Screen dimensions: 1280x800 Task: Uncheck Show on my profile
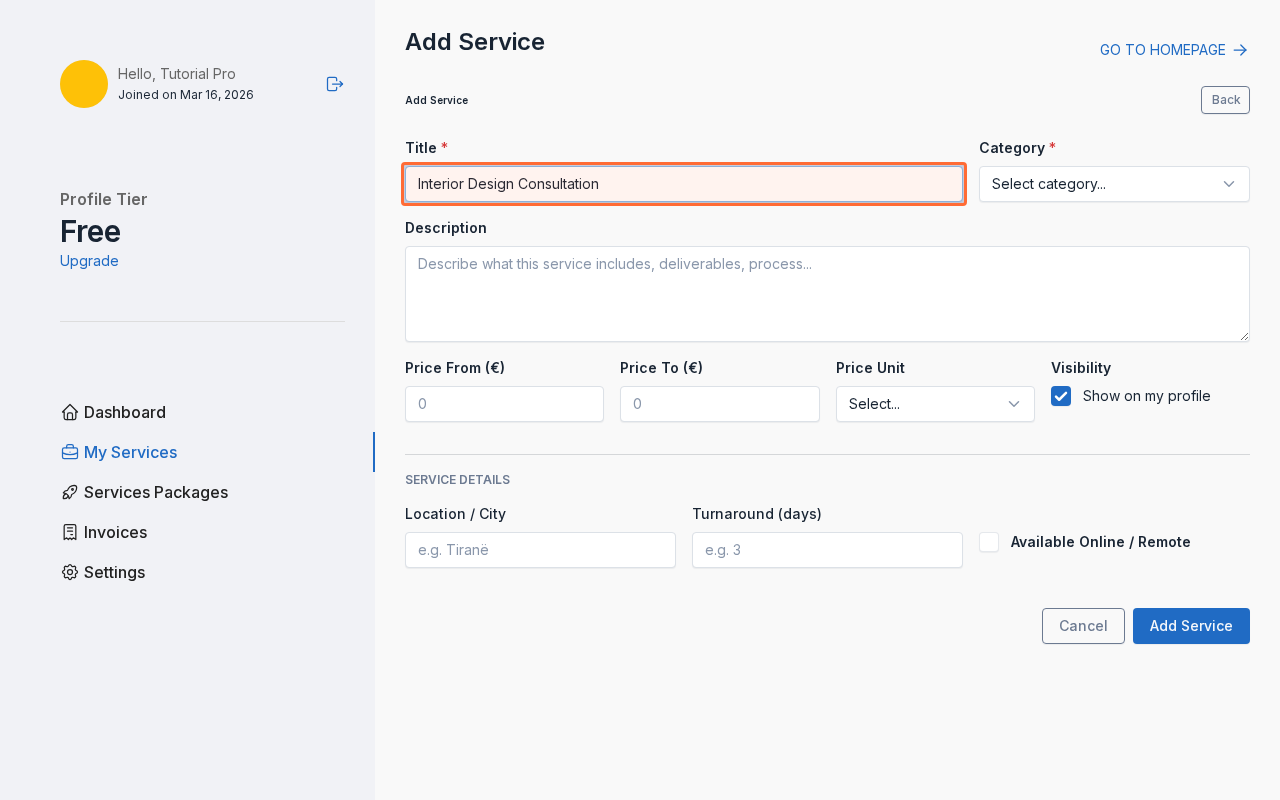[1061, 396]
